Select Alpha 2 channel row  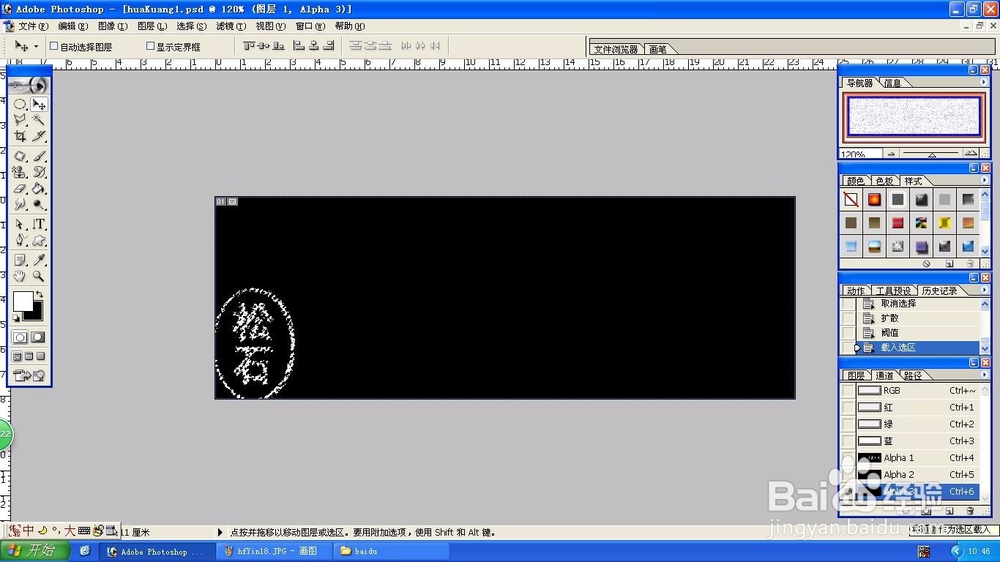coord(916,475)
